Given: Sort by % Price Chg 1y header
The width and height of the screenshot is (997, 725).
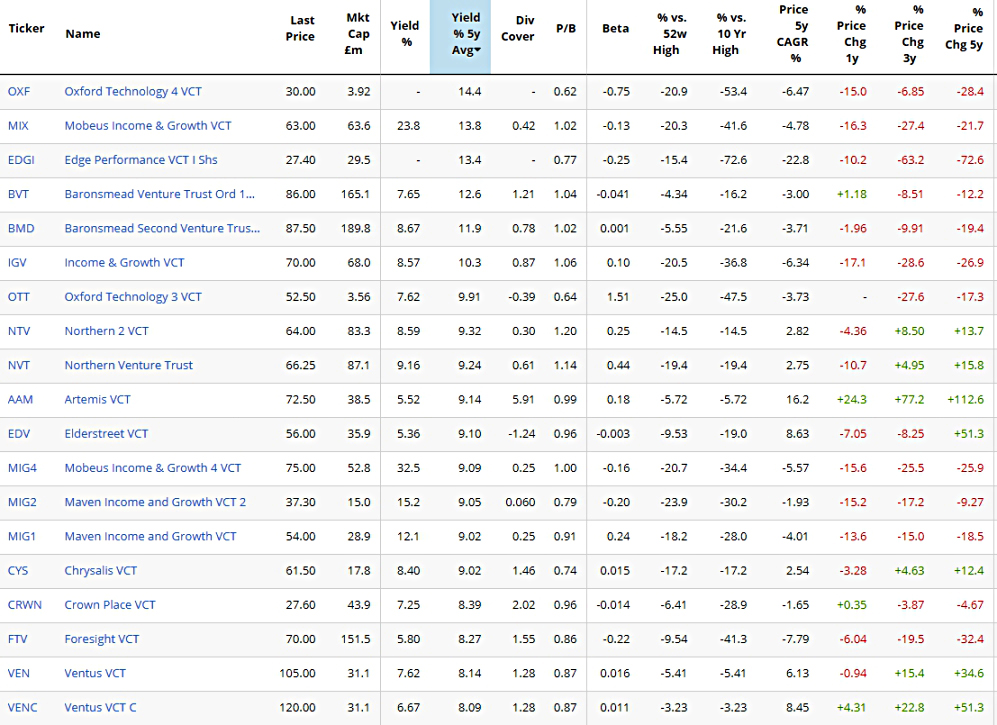Looking at the screenshot, I should [852, 34].
